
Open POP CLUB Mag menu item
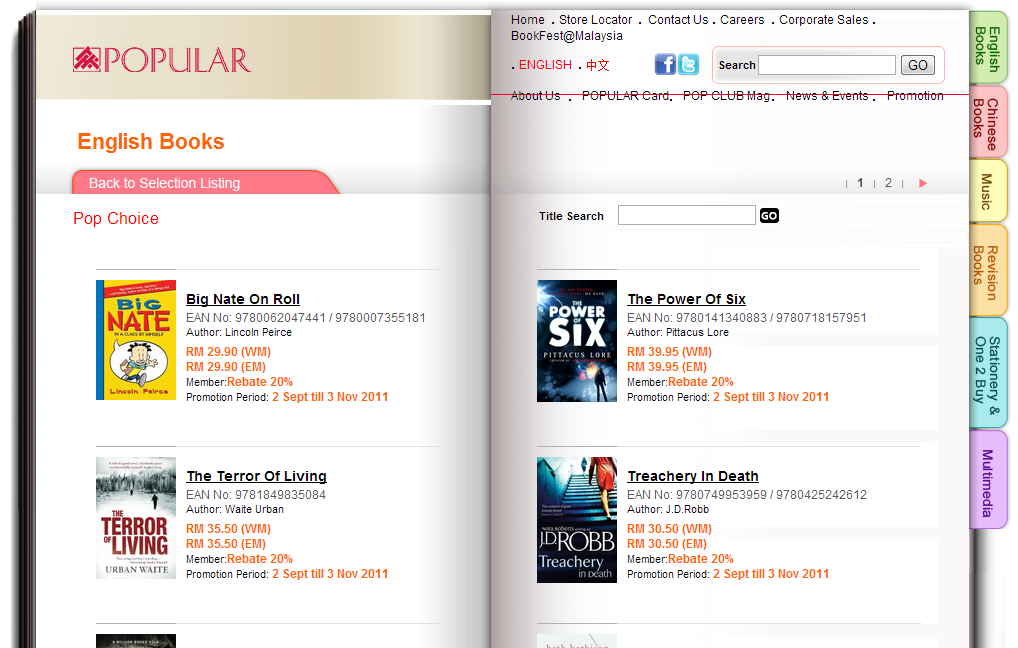[726, 95]
